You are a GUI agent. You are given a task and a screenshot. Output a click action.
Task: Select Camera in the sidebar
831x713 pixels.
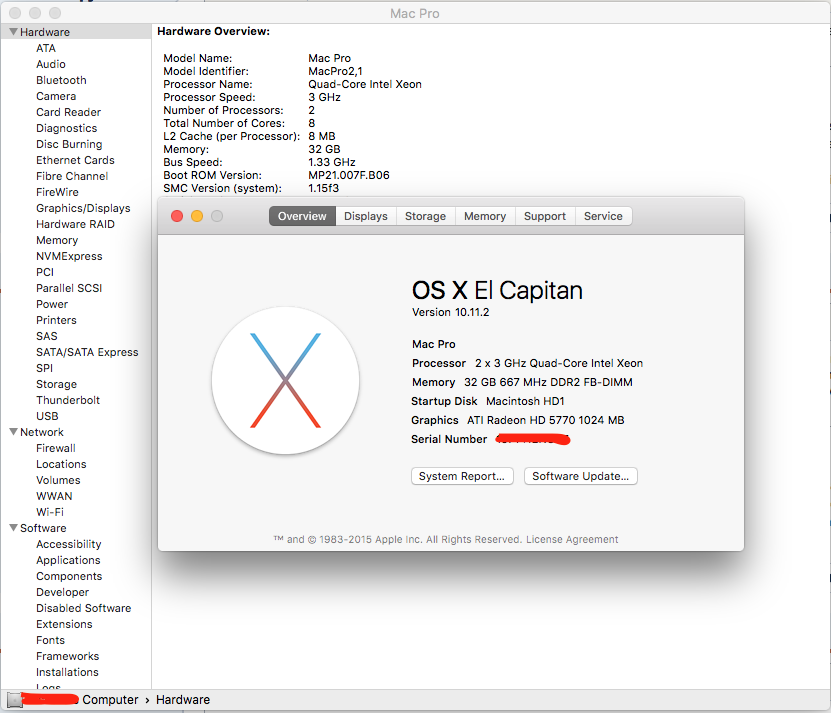tap(56, 96)
